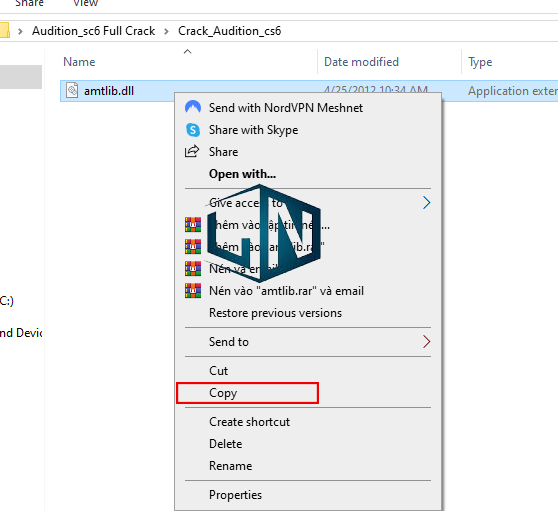Click the Application extension type cell

tap(513, 91)
